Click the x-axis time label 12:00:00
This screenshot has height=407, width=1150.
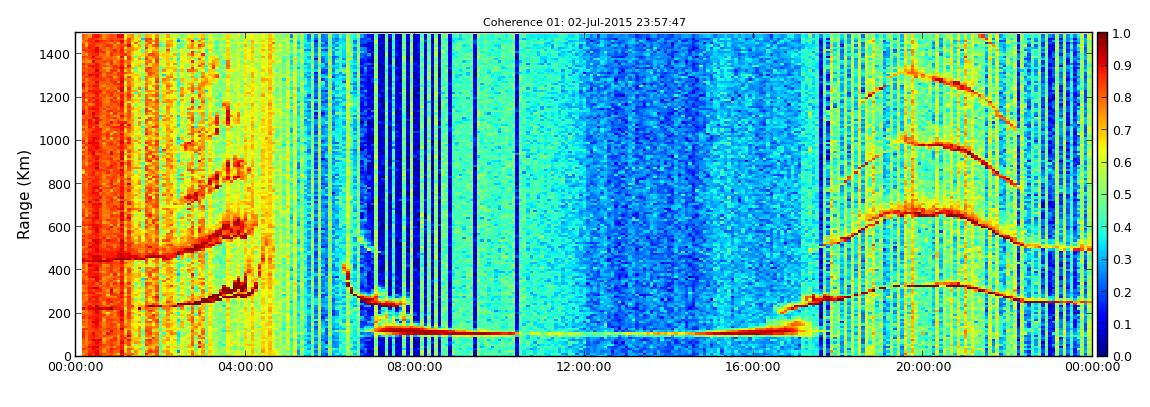(584, 368)
